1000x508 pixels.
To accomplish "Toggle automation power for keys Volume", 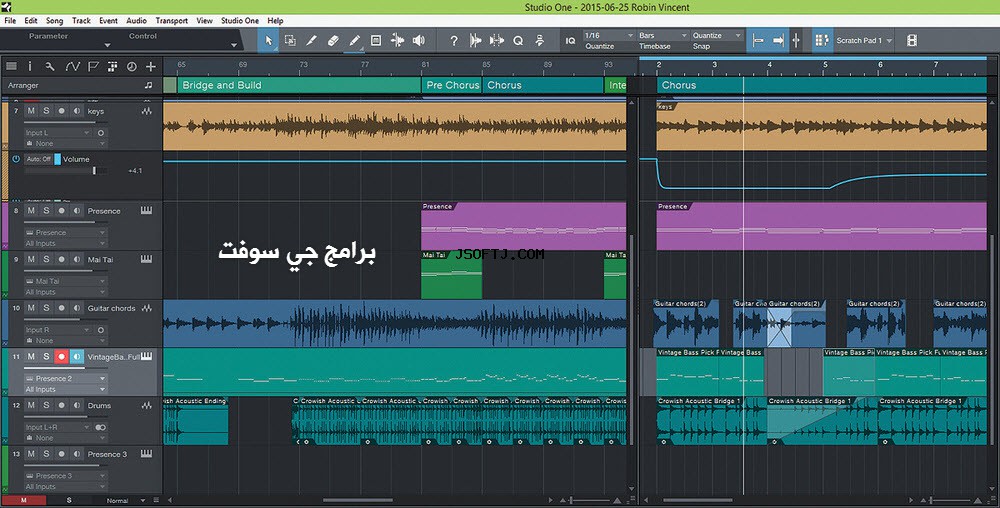I will (x=16, y=159).
